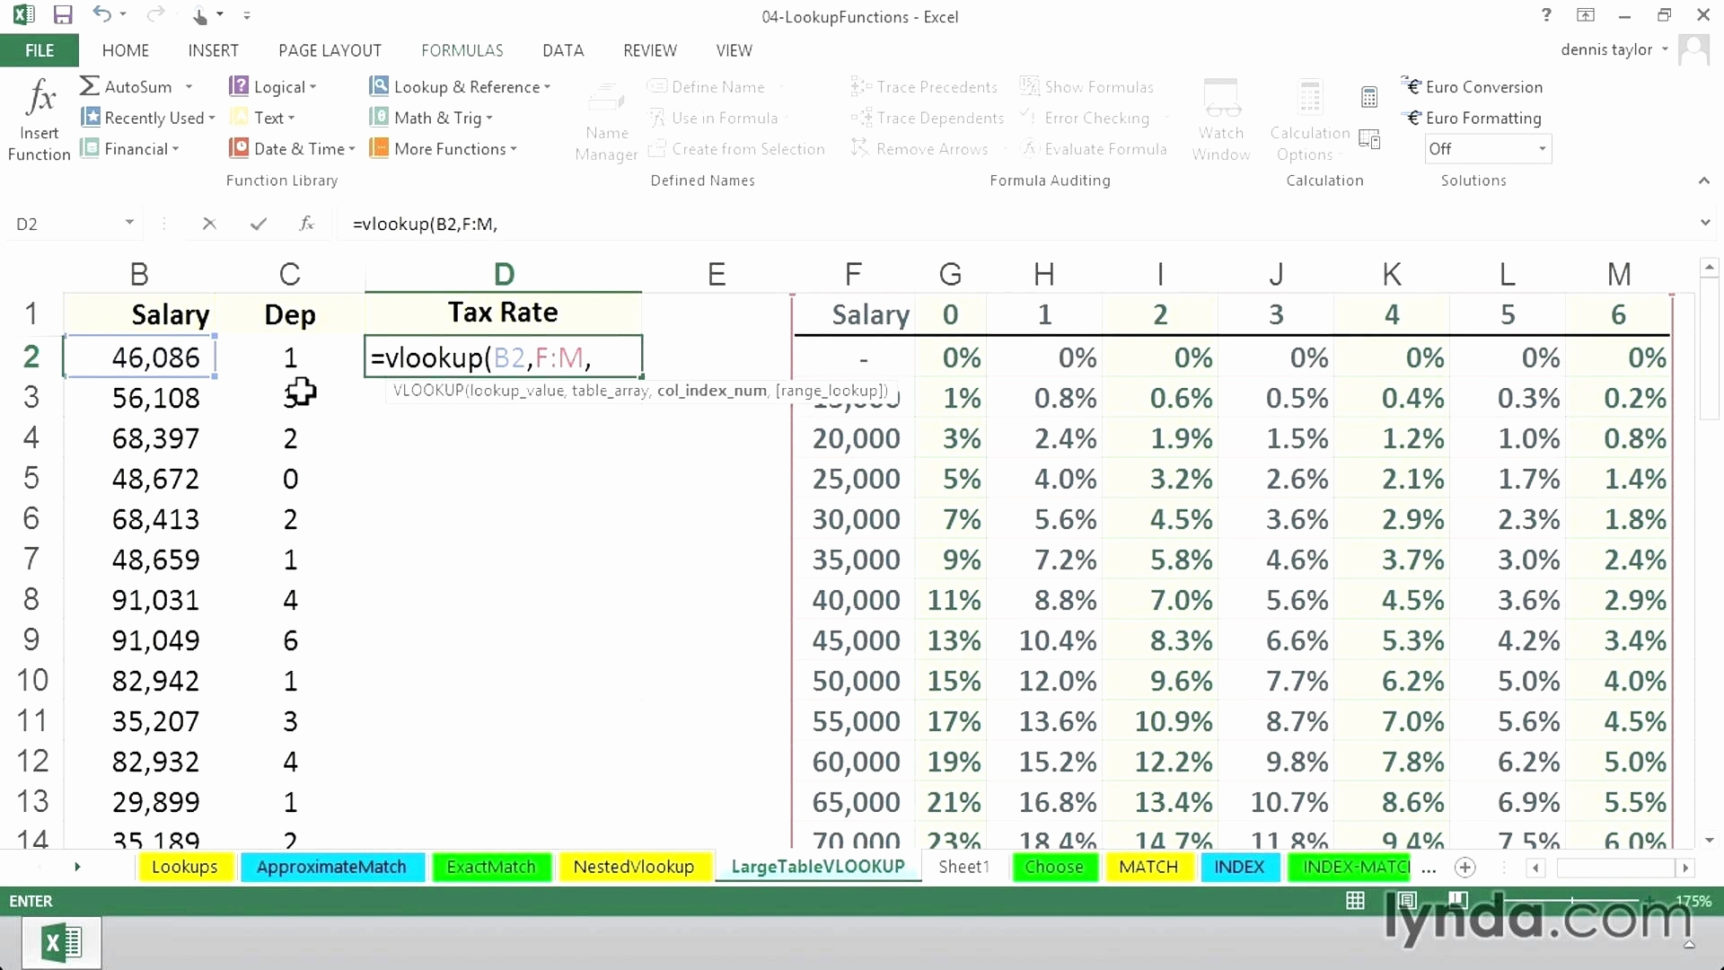
Task: Collapse the ribbon with the chevron arrow
Action: pos(1703,181)
